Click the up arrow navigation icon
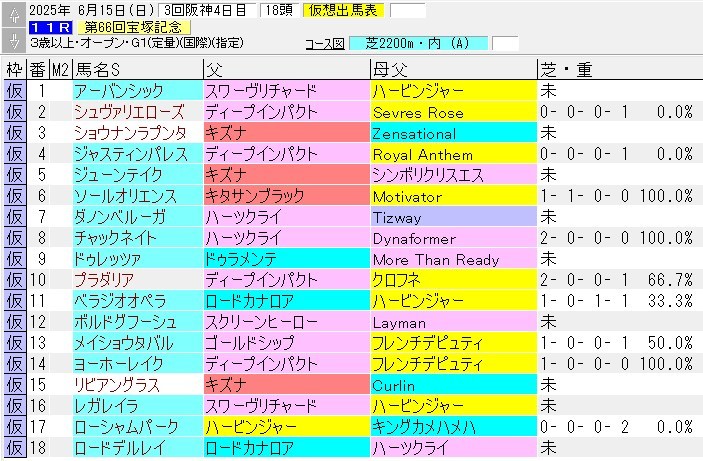Image resolution: width=703 pixels, height=461 pixels. 14,15
